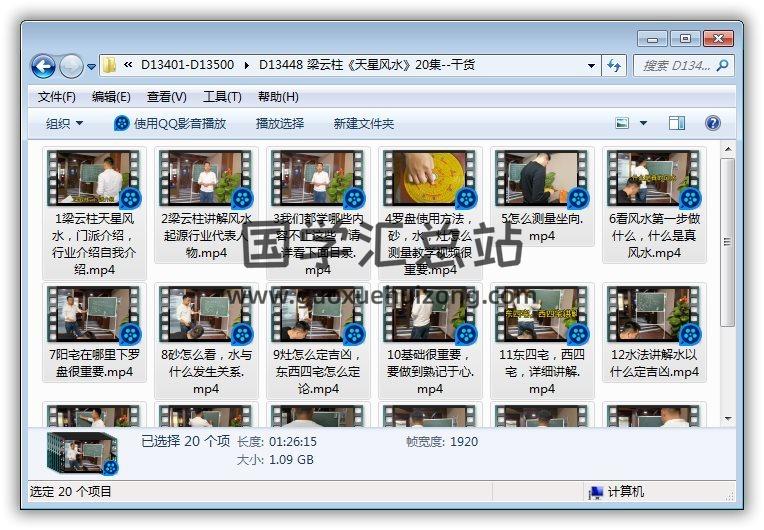The width and height of the screenshot is (764, 530).
Task: Click the change view icon
Action: coord(622,123)
